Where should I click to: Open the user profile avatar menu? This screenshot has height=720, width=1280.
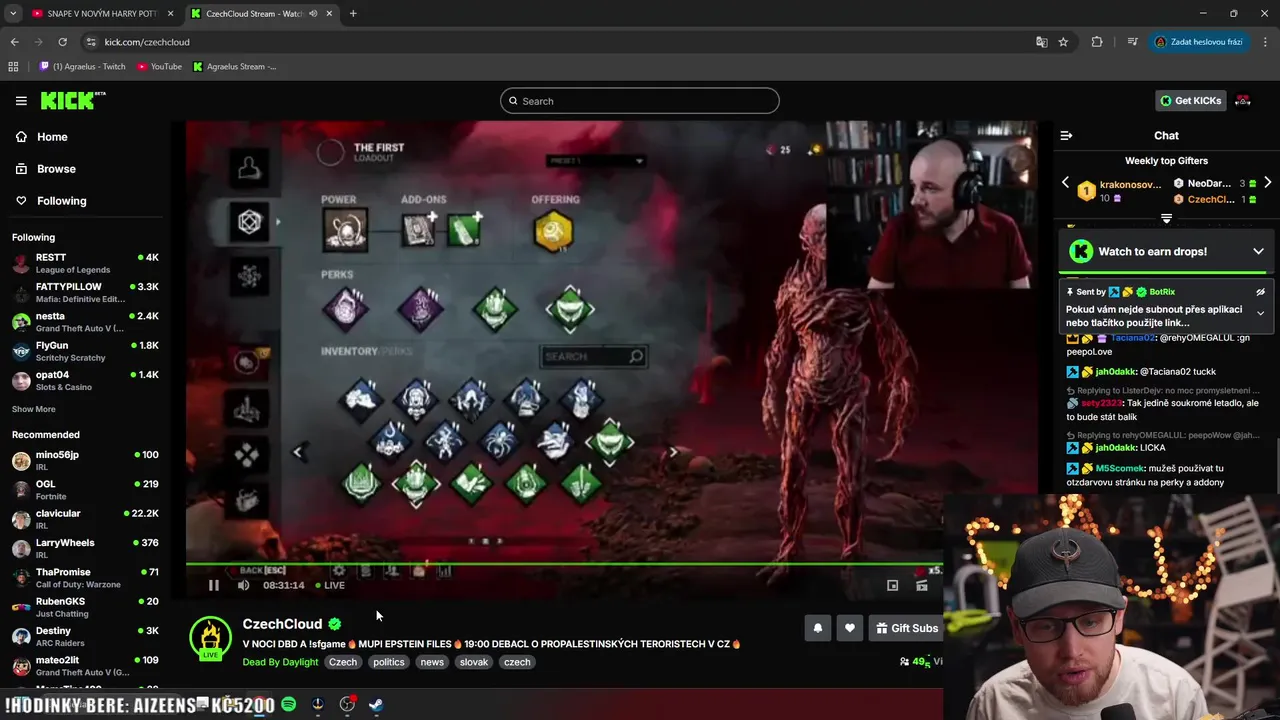(1243, 101)
